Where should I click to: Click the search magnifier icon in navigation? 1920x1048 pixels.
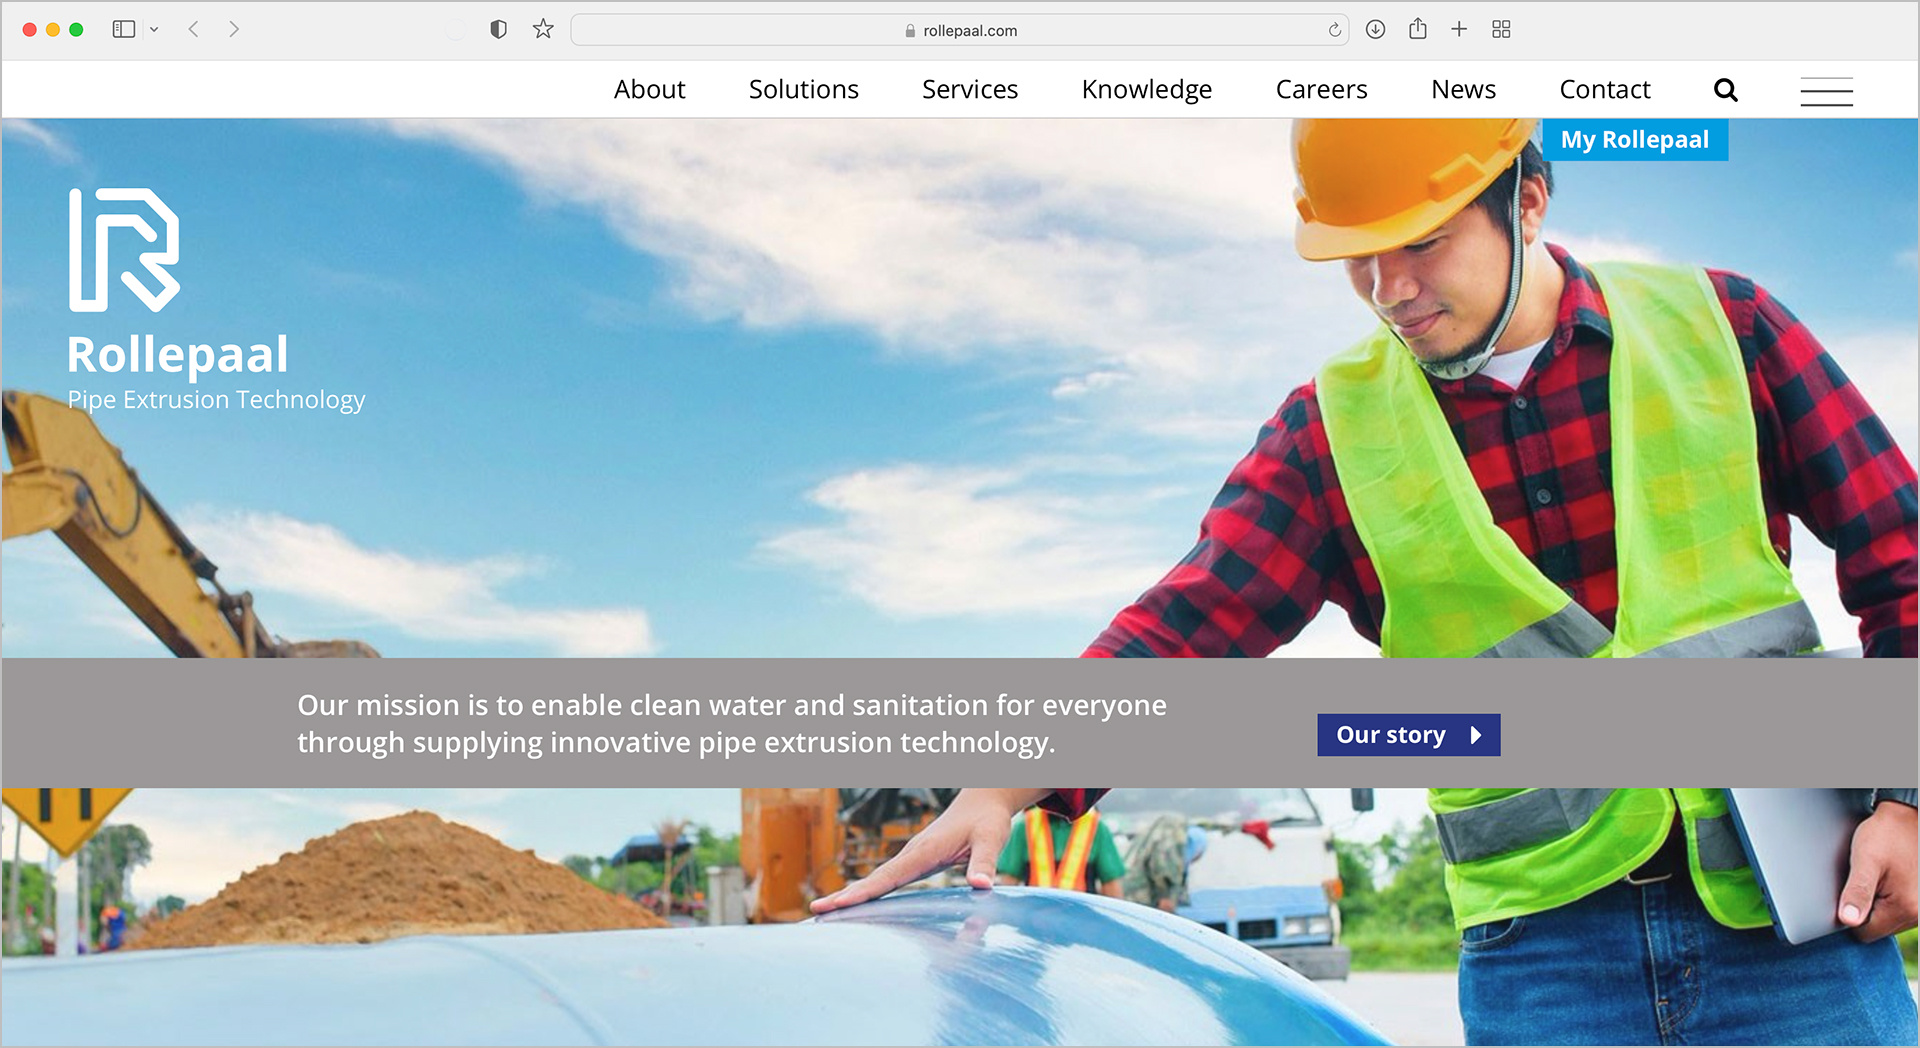[1725, 90]
